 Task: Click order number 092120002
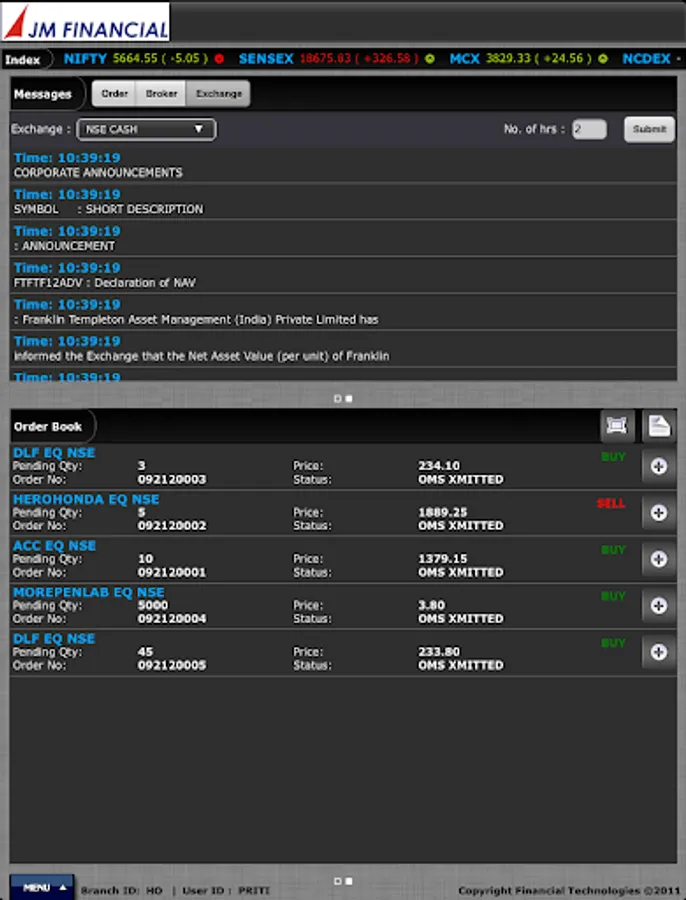pos(172,526)
